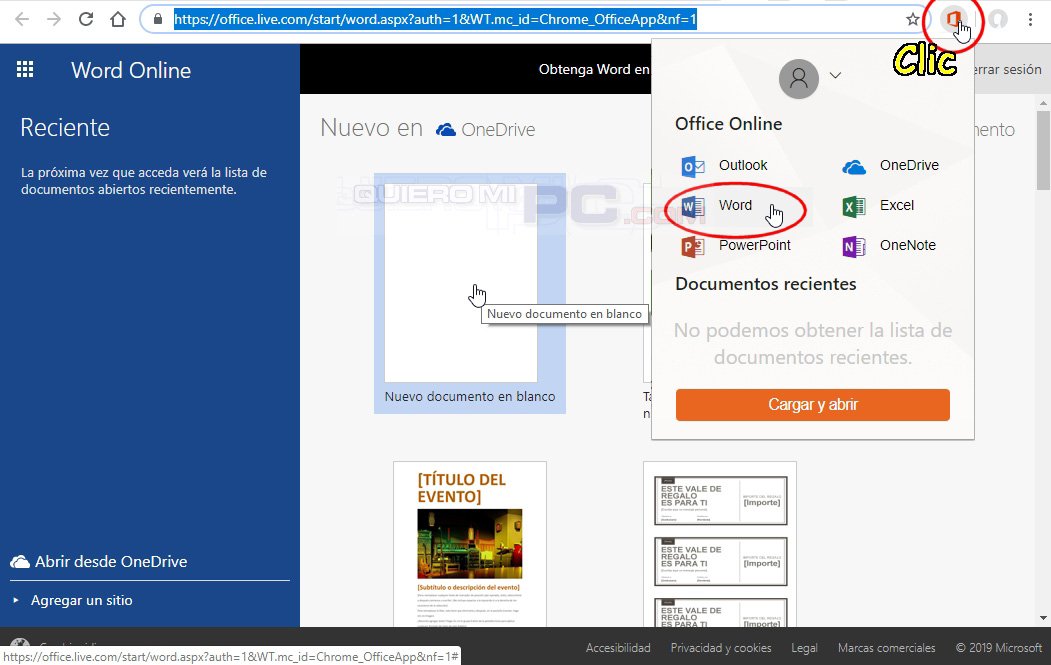Click the Office Online heading
Image resolution: width=1051 pixels, height=665 pixels.
[729, 124]
